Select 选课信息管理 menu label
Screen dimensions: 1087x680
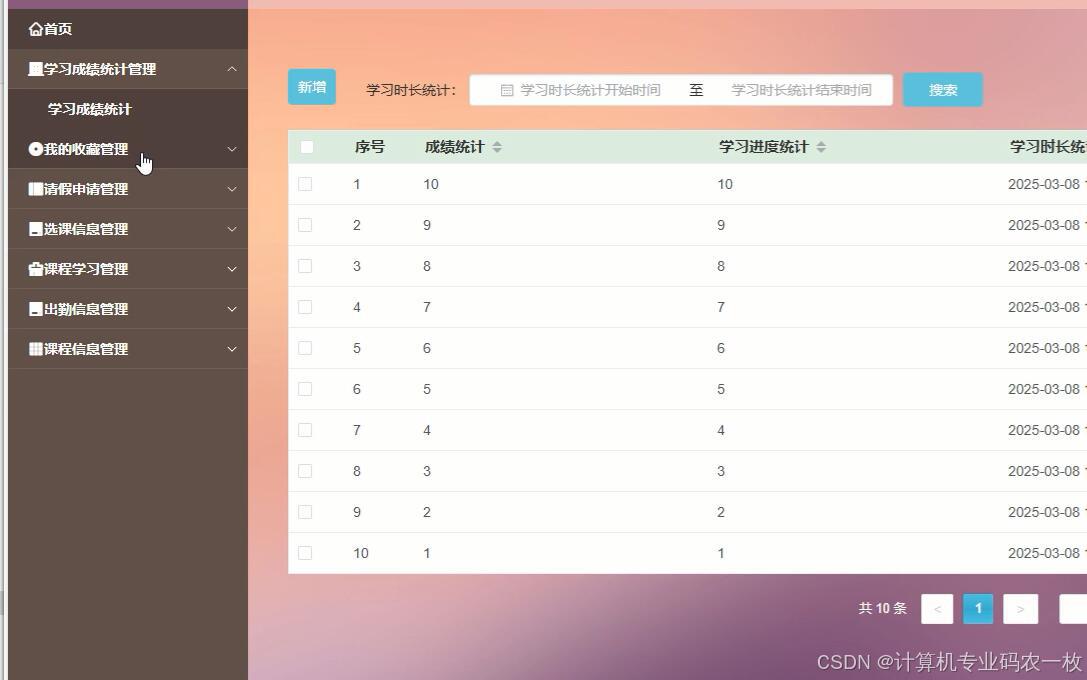pos(86,229)
